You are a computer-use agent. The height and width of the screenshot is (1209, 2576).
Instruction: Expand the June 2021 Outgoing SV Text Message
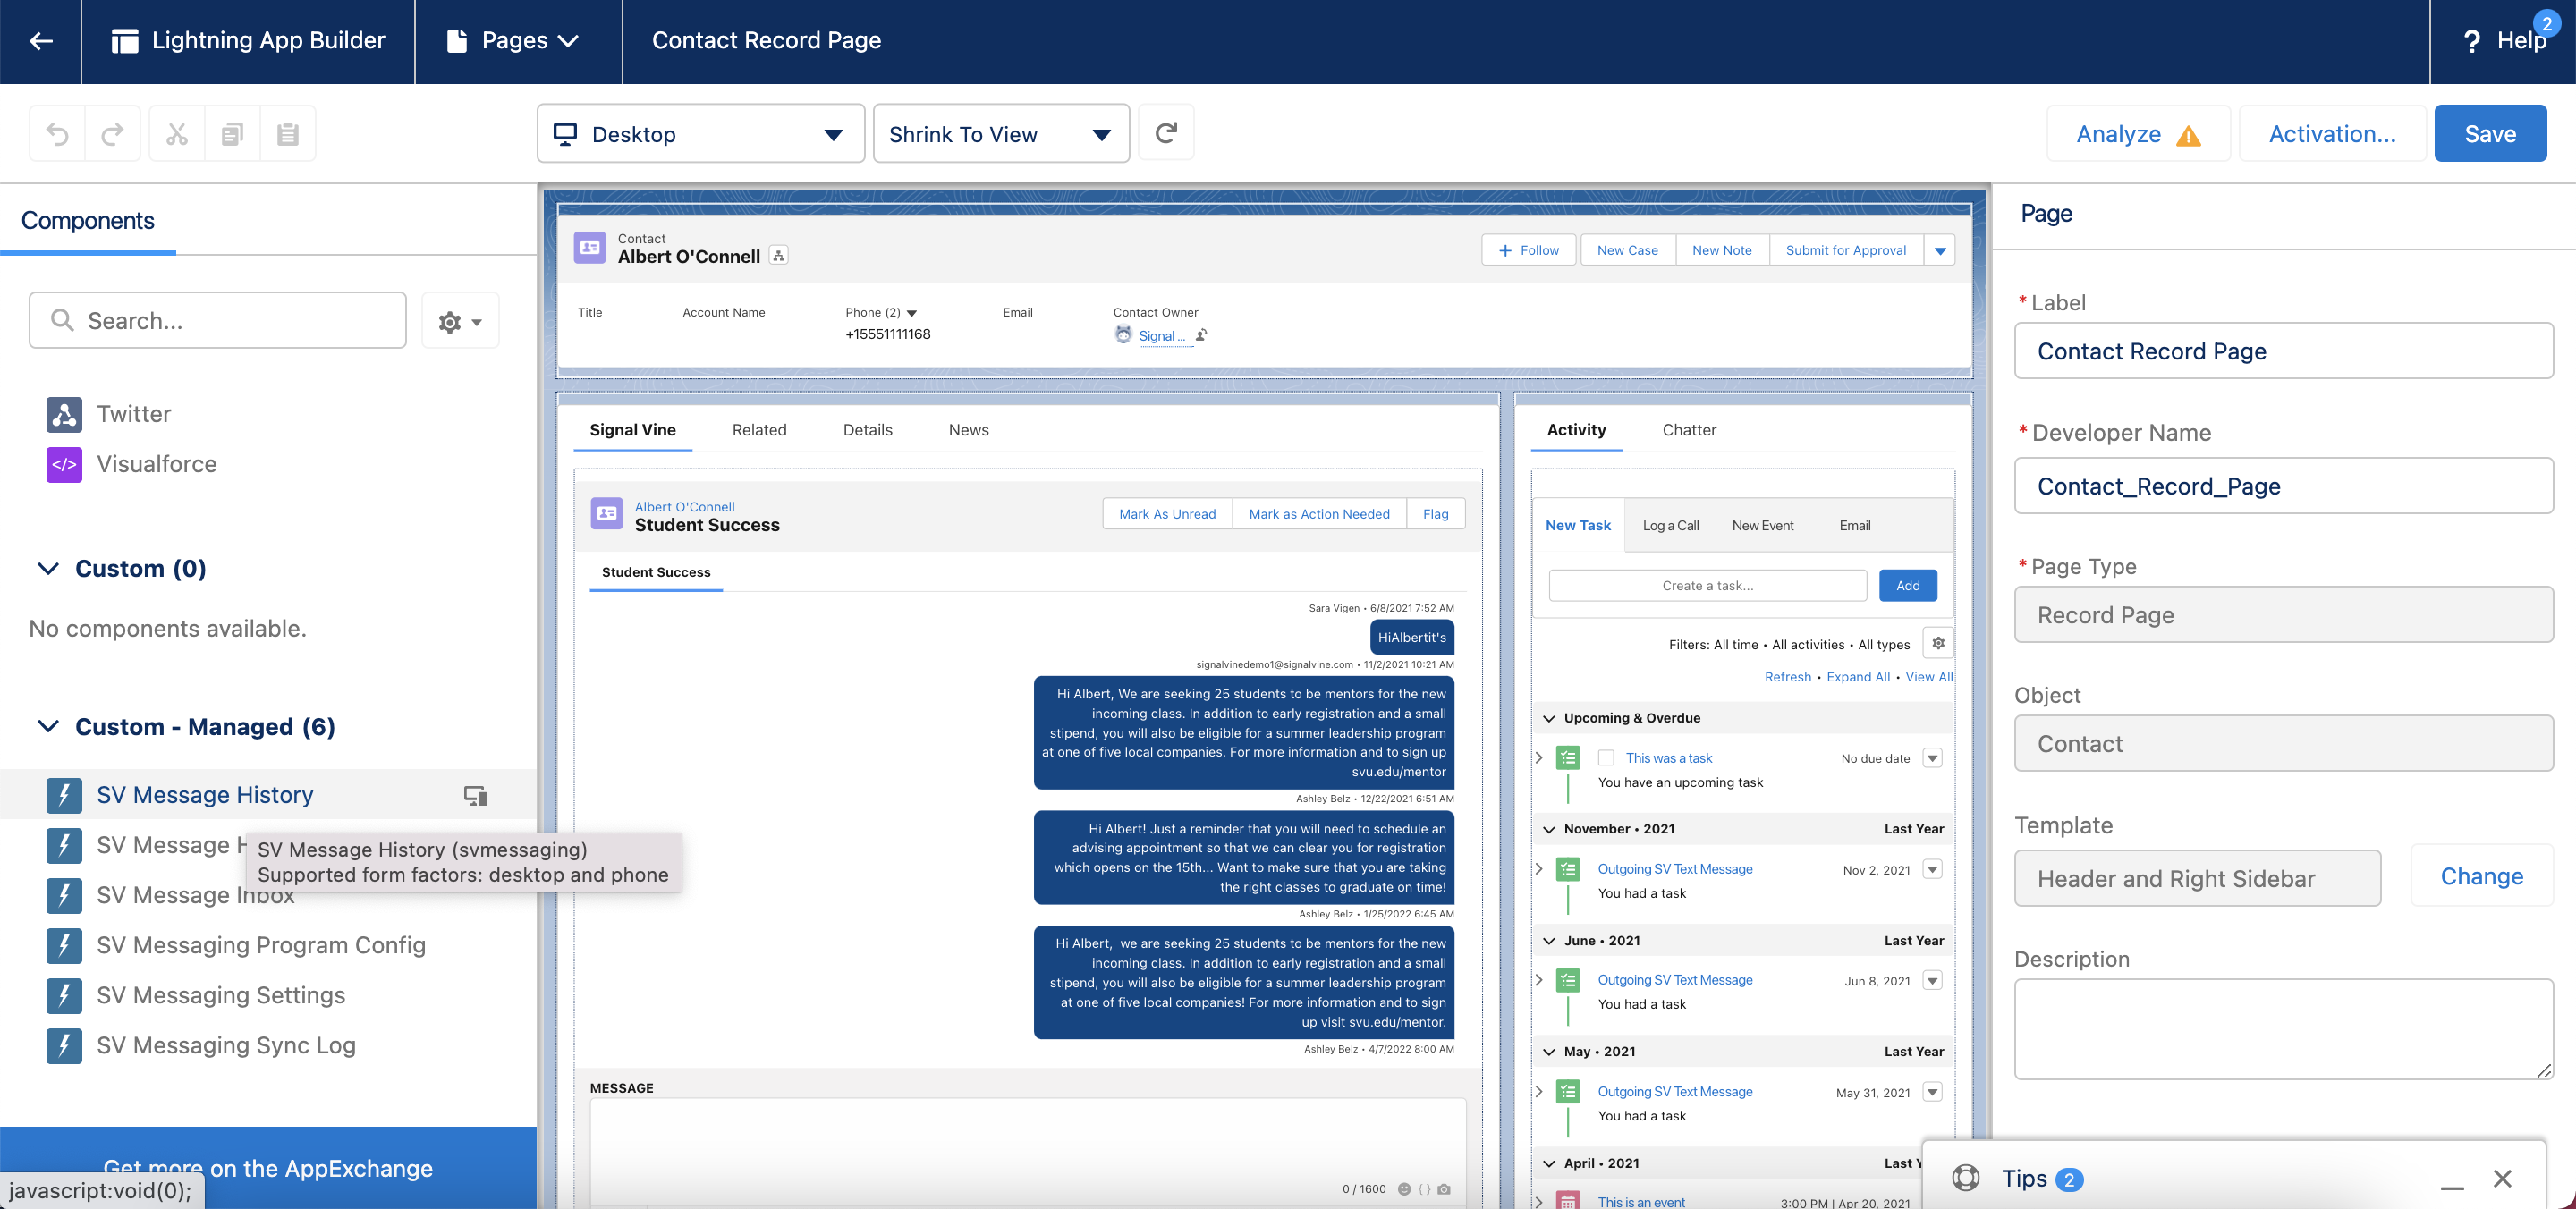pos(1539,980)
